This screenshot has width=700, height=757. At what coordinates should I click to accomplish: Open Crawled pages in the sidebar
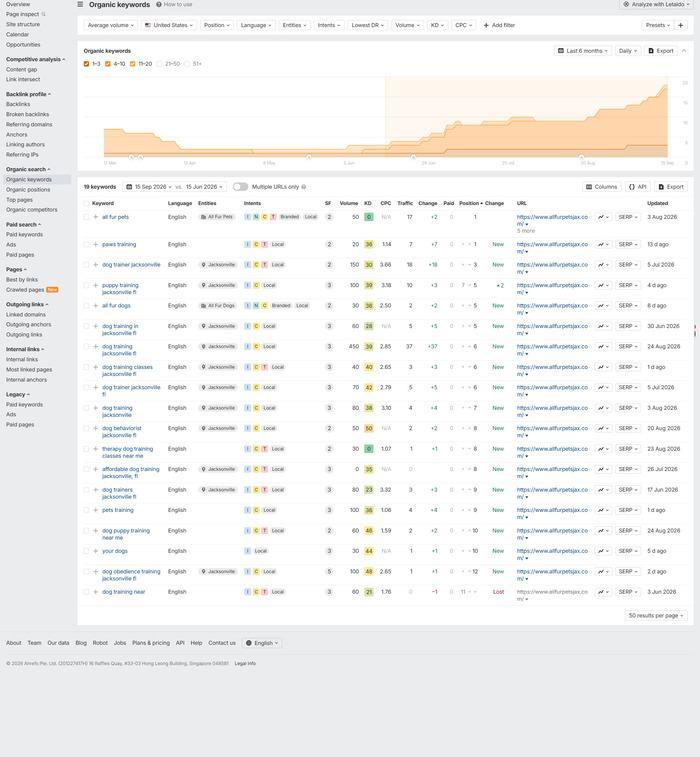(25, 290)
